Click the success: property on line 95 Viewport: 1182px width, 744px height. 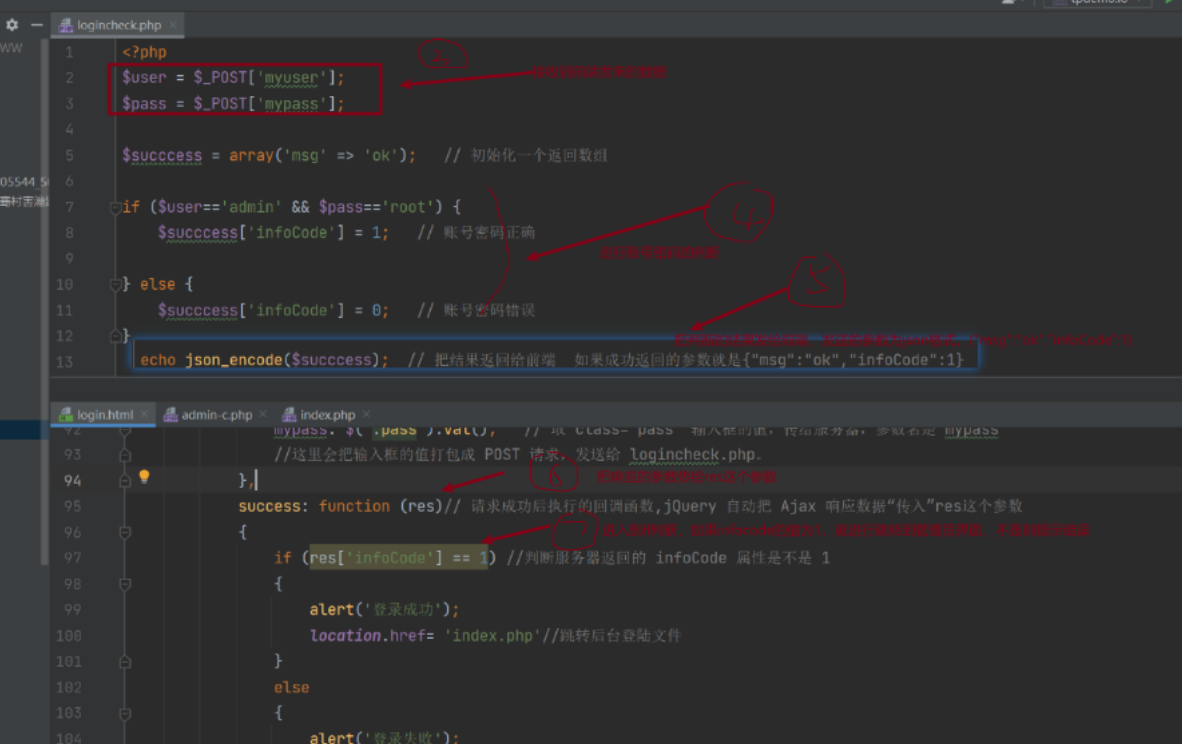coord(273,506)
